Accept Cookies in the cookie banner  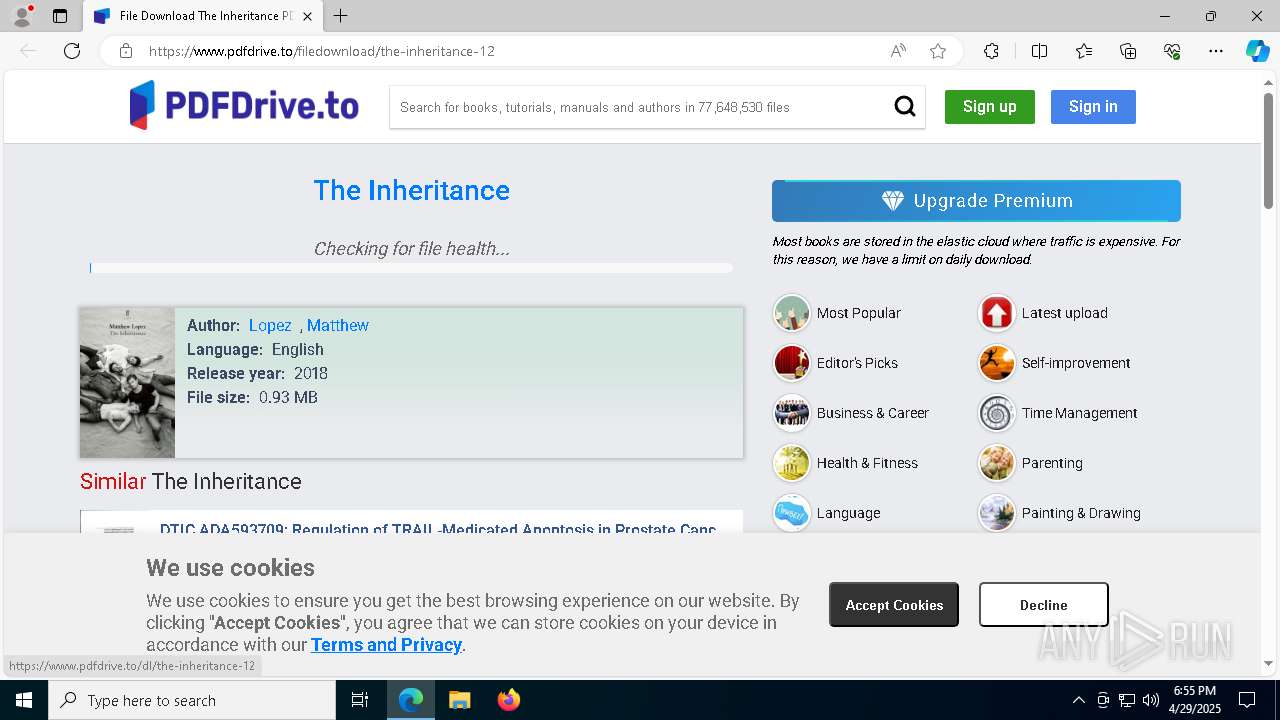coord(894,605)
